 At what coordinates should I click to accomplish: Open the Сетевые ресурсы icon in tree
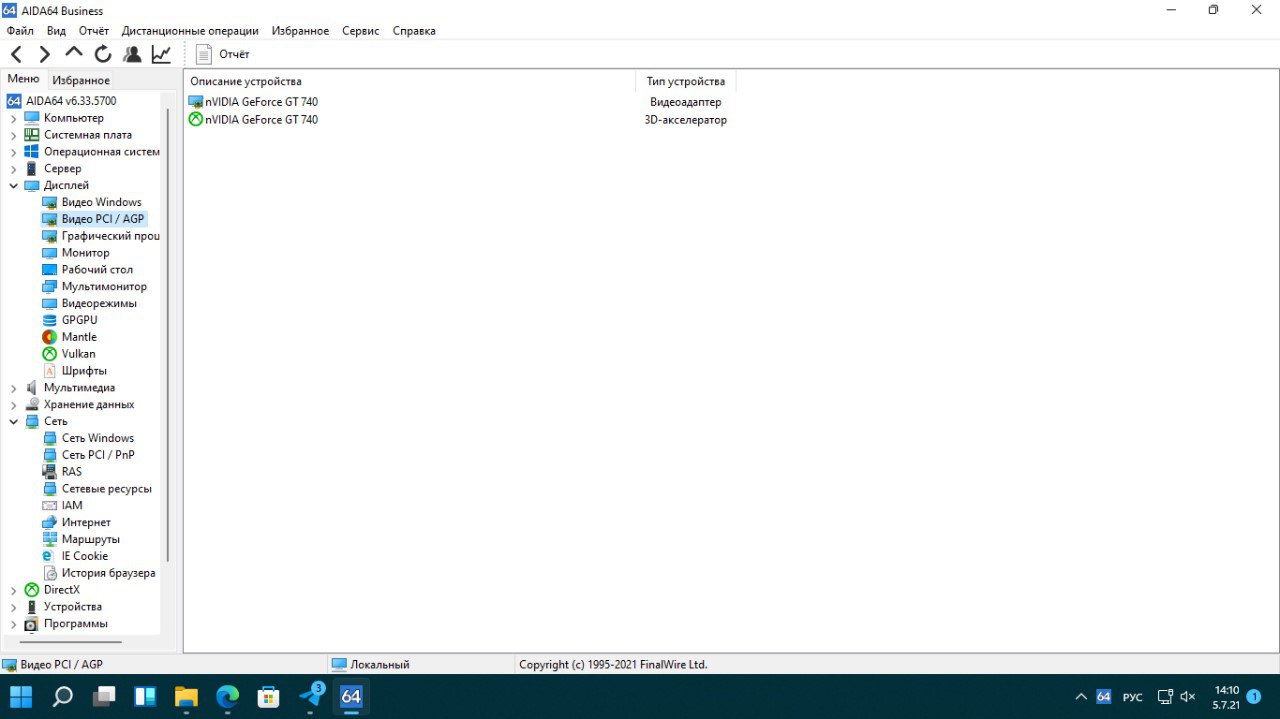[50, 489]
